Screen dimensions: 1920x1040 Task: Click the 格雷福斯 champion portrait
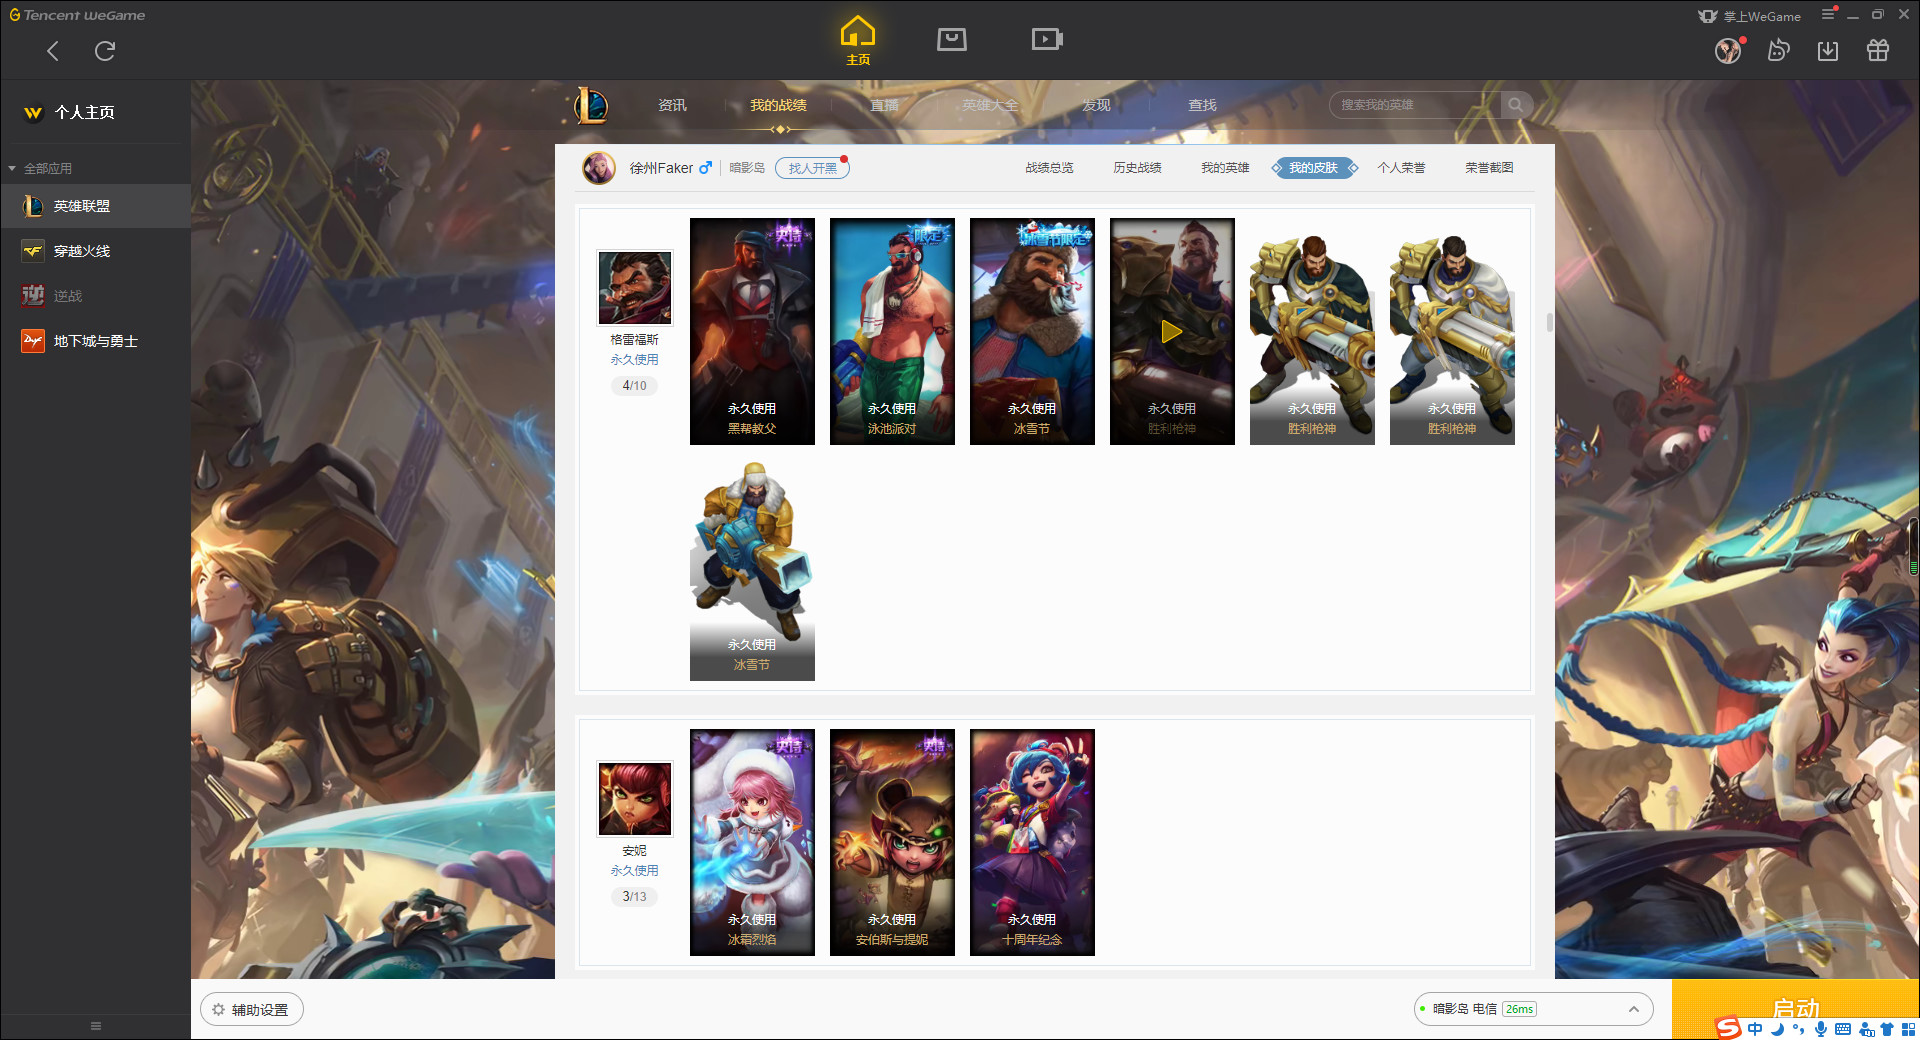coord(634,288)
